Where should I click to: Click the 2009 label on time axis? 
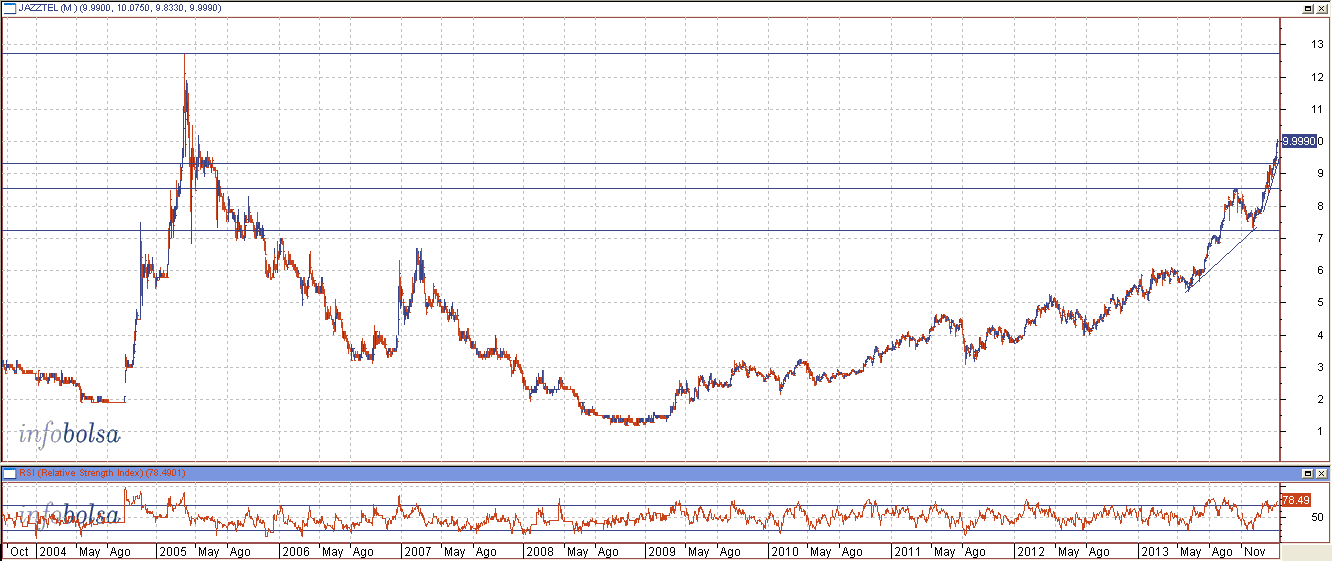pos(662,551)
